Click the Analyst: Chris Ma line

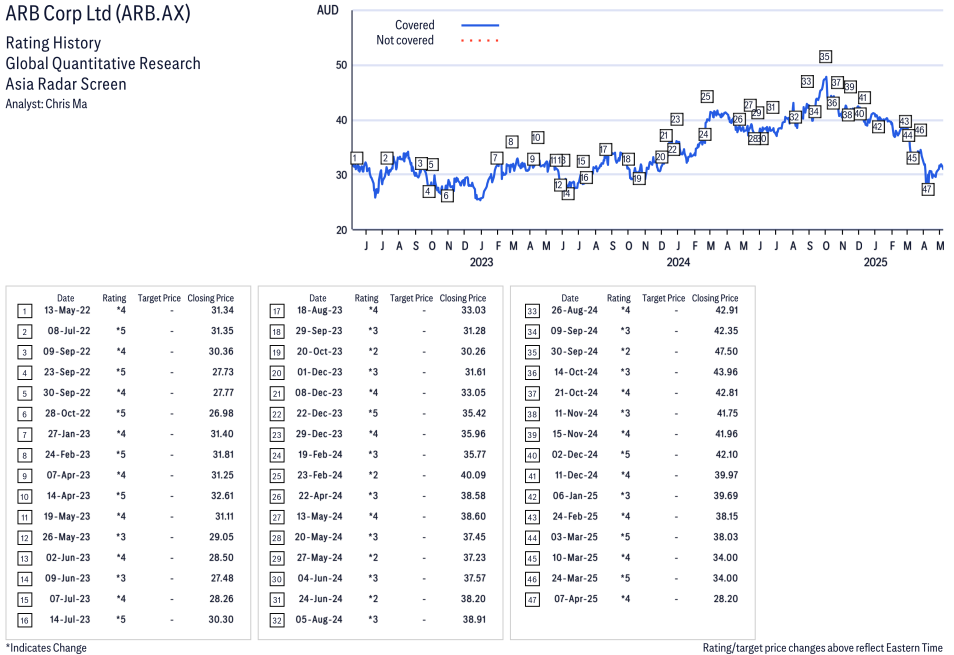[46, 104]
